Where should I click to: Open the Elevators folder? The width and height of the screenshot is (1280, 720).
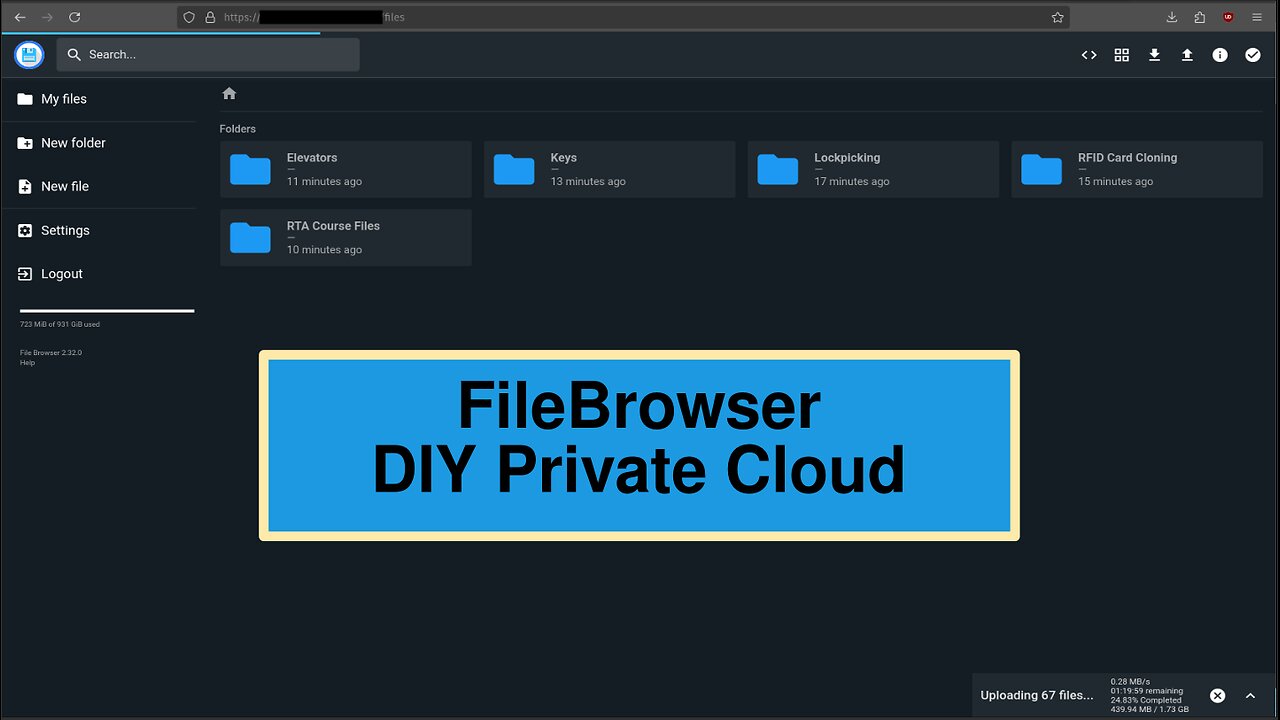pos(345,169)
